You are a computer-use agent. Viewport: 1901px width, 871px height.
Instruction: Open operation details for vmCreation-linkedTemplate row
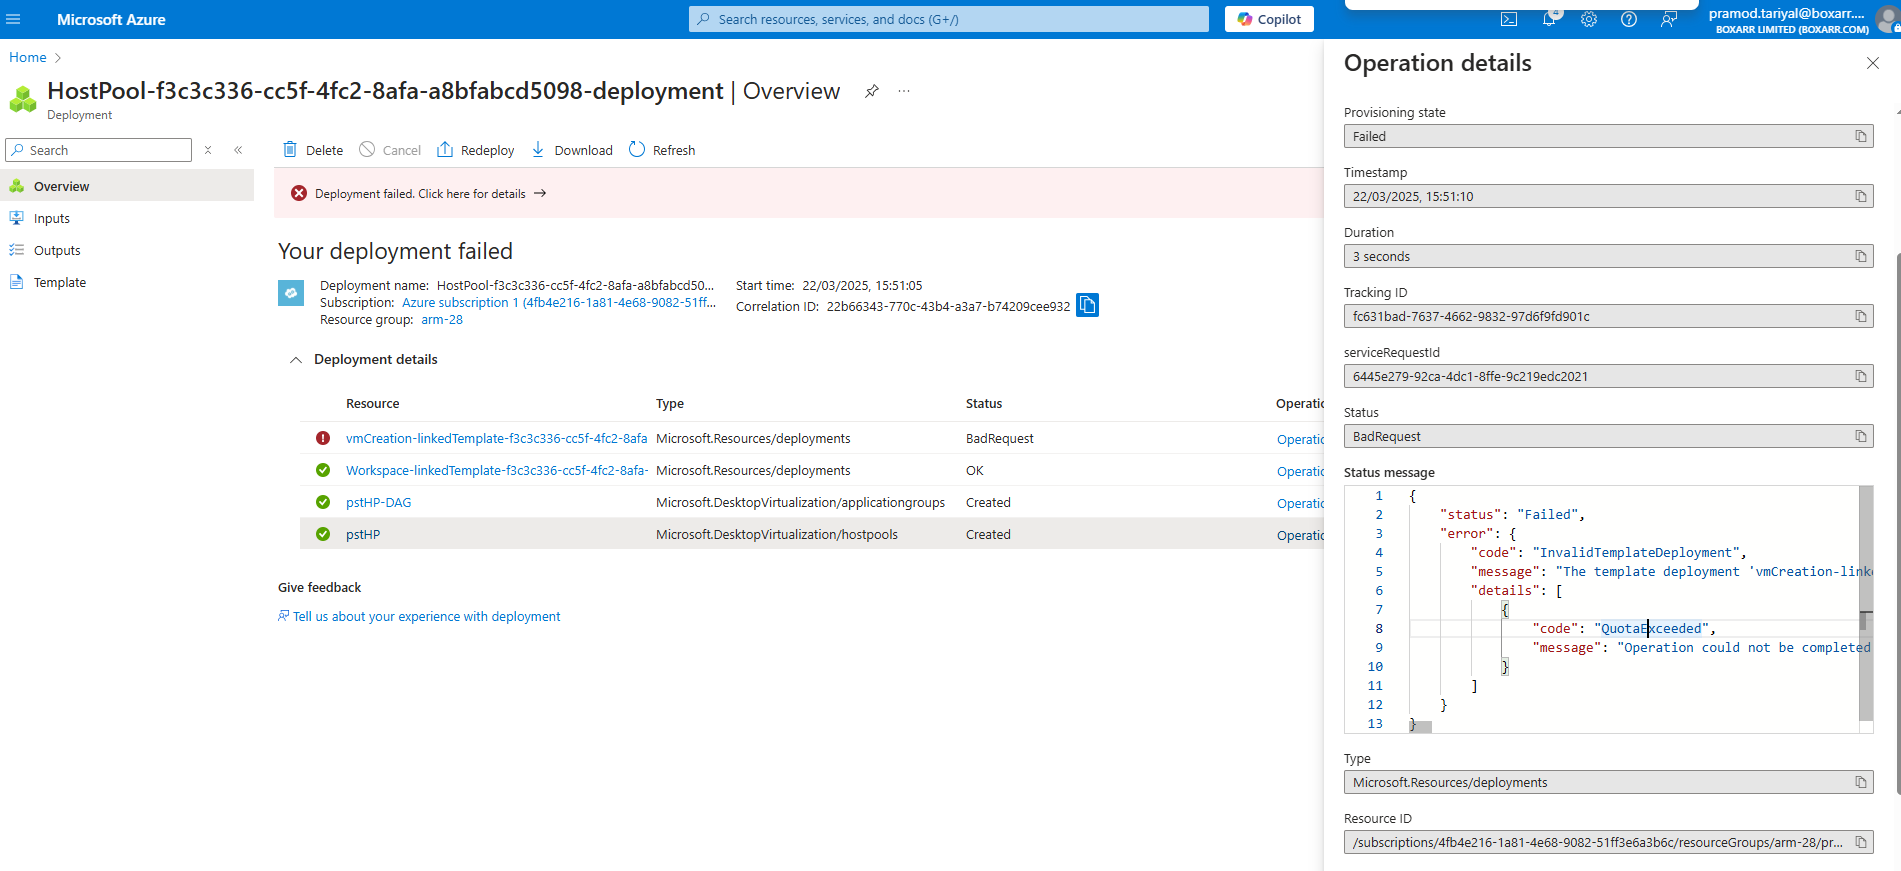pyautogui.click(x=1300, y=439)
